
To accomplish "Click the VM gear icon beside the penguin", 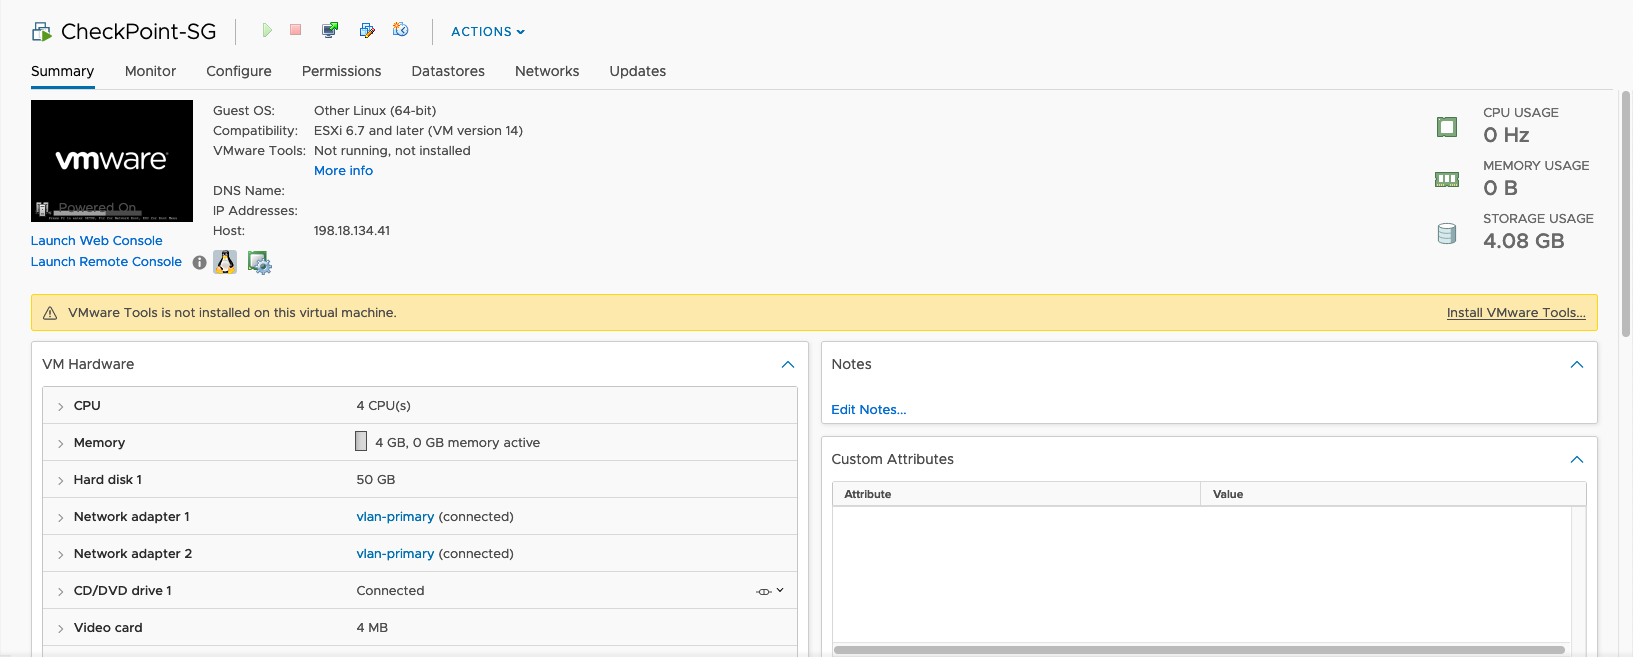I will (x=259, y=263).
